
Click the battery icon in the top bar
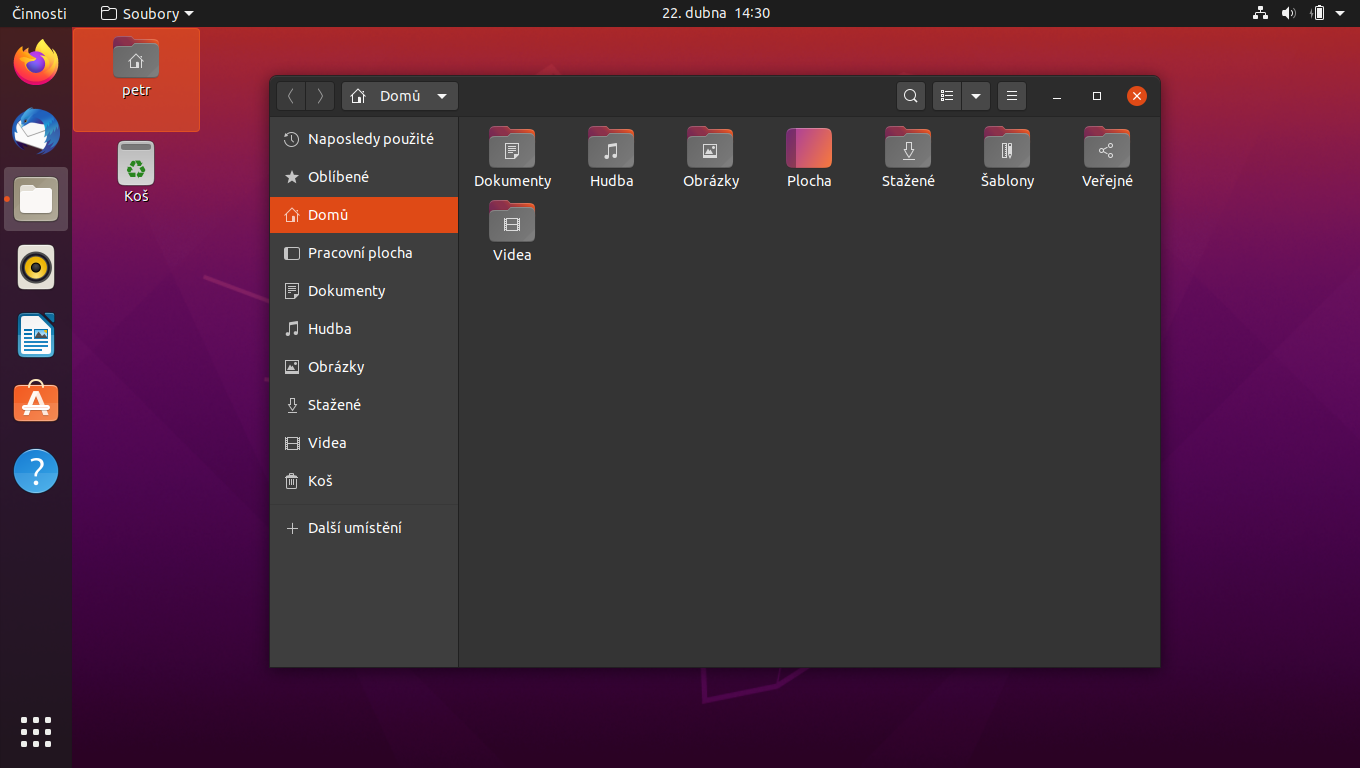(1317, 13)
